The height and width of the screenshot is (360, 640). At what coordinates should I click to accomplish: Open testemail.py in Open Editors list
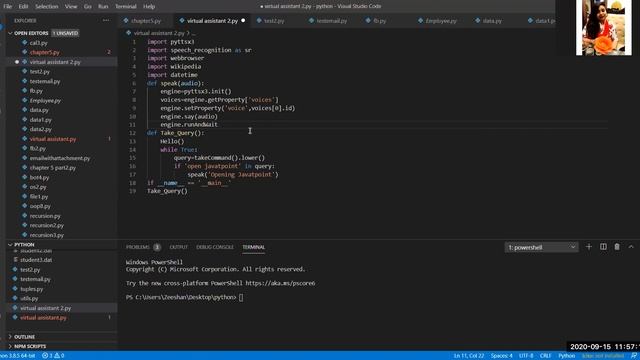(x=45, y=81)
